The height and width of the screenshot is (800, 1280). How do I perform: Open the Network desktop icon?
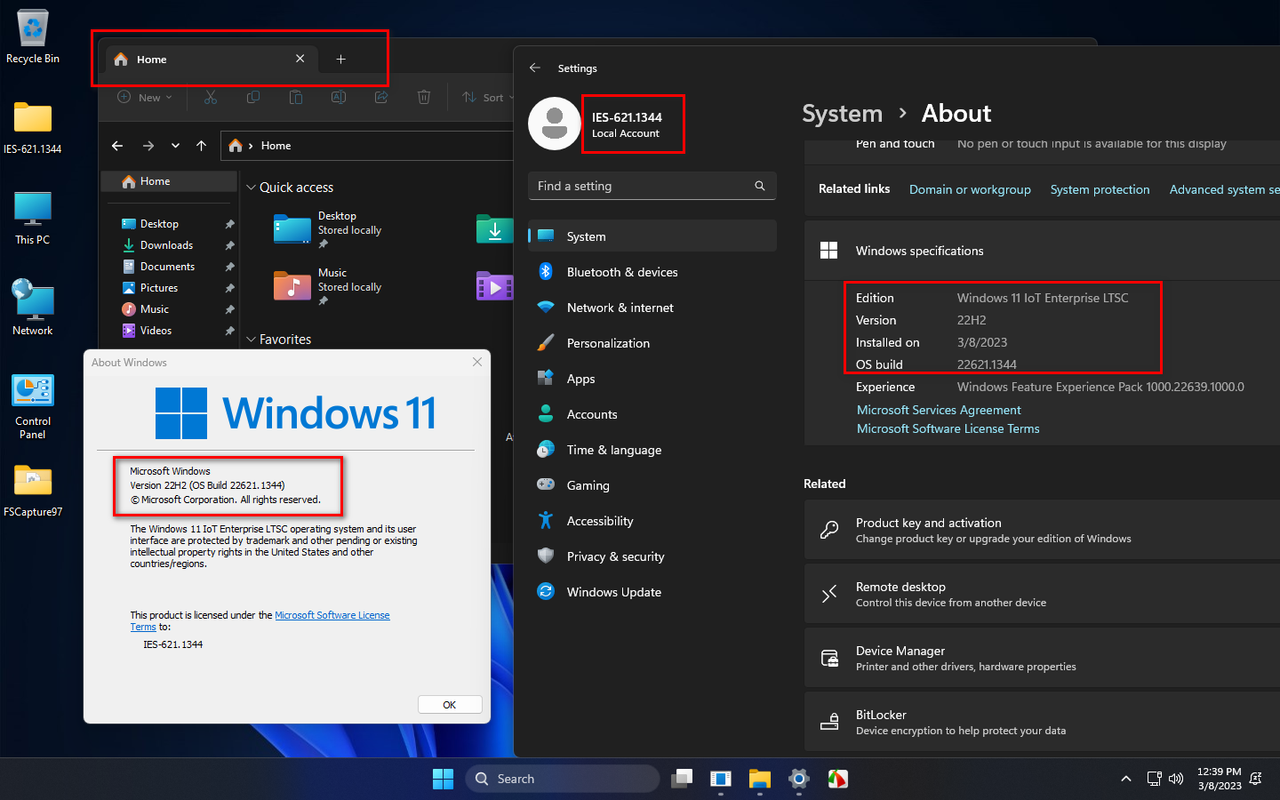click(33, 308)
